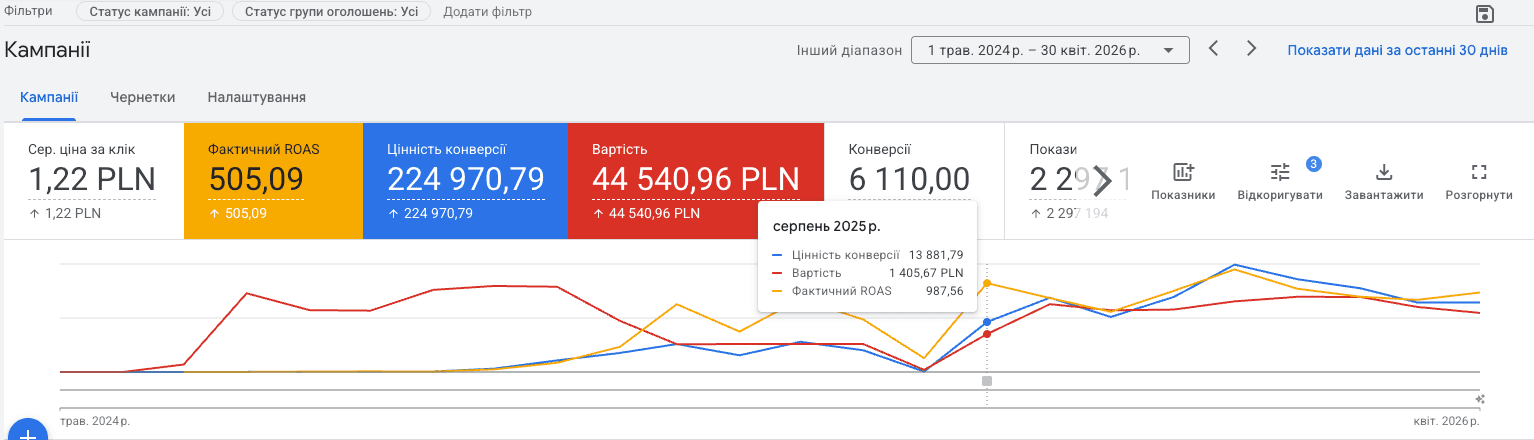This screenshot has height=440, width=1534.
Task: Click the tooltip value 1 405,67 PLN
Action: point(926,273)
